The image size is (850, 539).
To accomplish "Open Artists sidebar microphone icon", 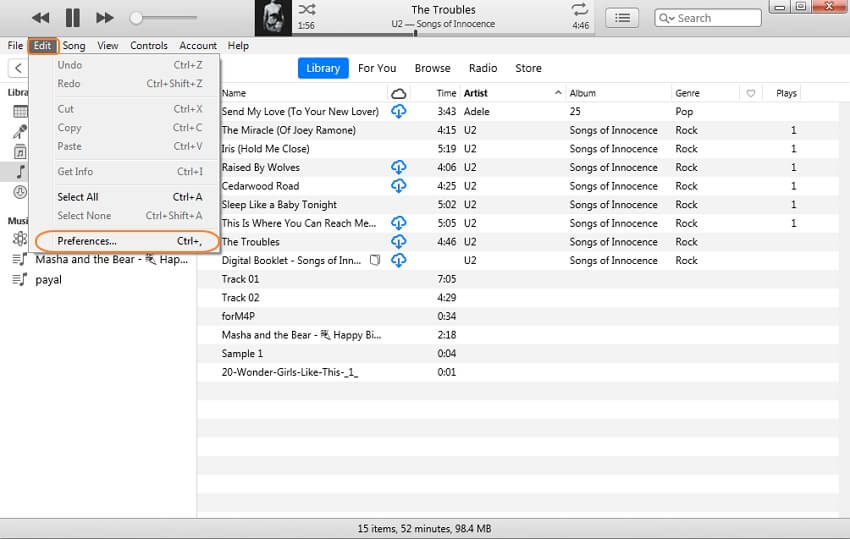I will [x=20, y=131].
